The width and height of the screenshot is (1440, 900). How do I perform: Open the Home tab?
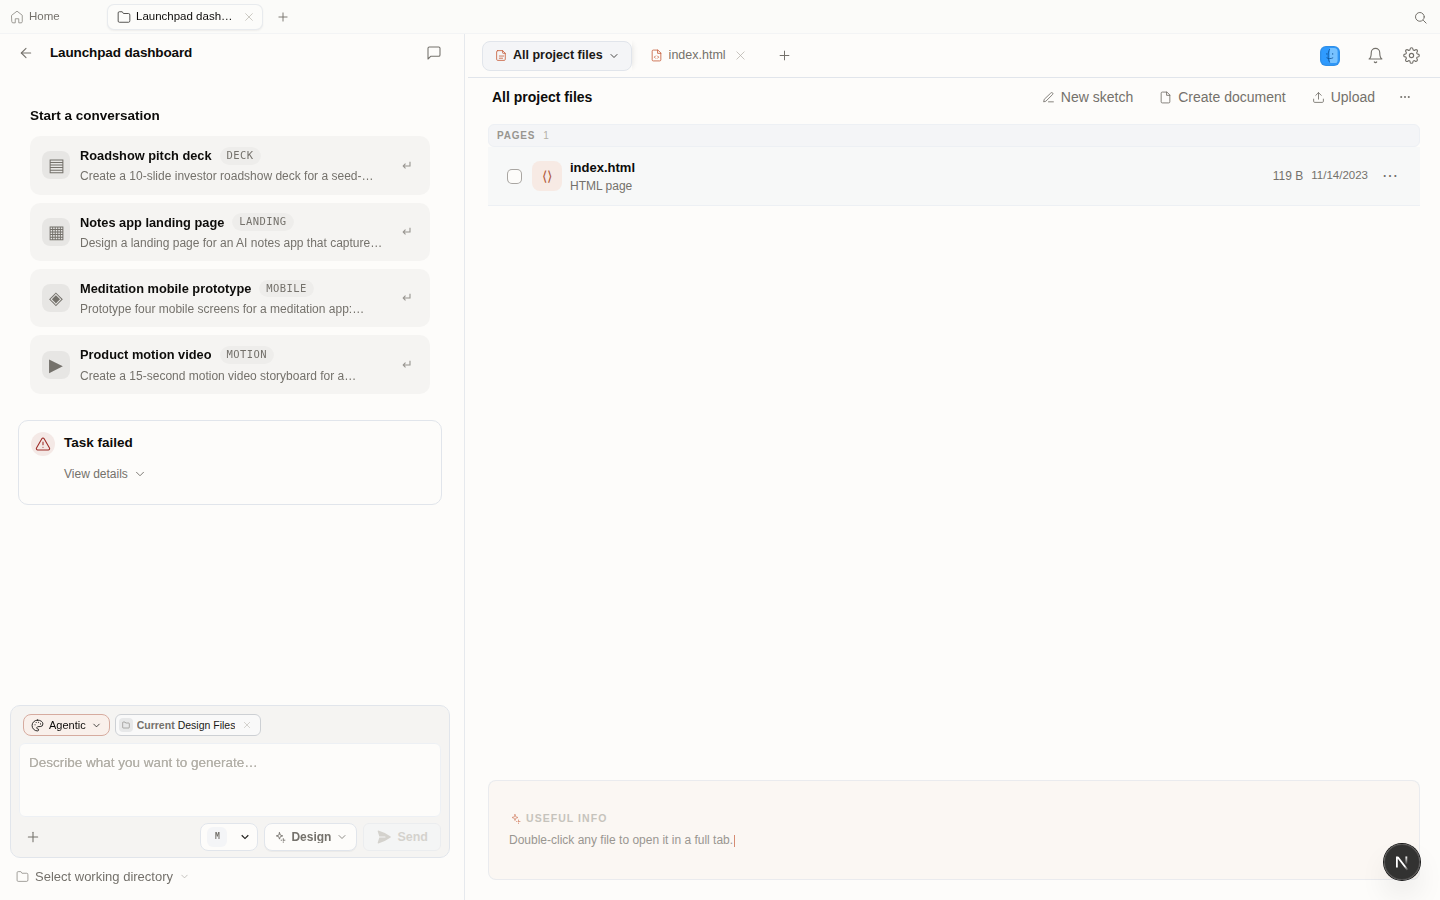(x=36, y=17)
